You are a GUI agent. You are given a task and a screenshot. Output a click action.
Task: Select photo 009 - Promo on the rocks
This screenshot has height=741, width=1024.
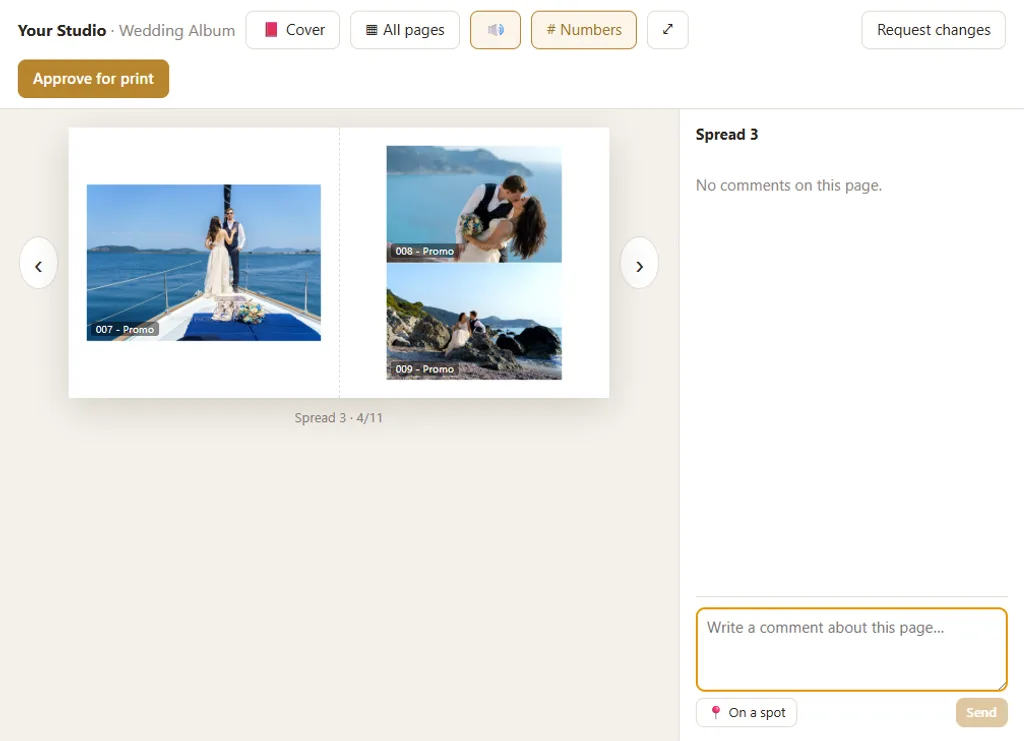pos(474,321)
